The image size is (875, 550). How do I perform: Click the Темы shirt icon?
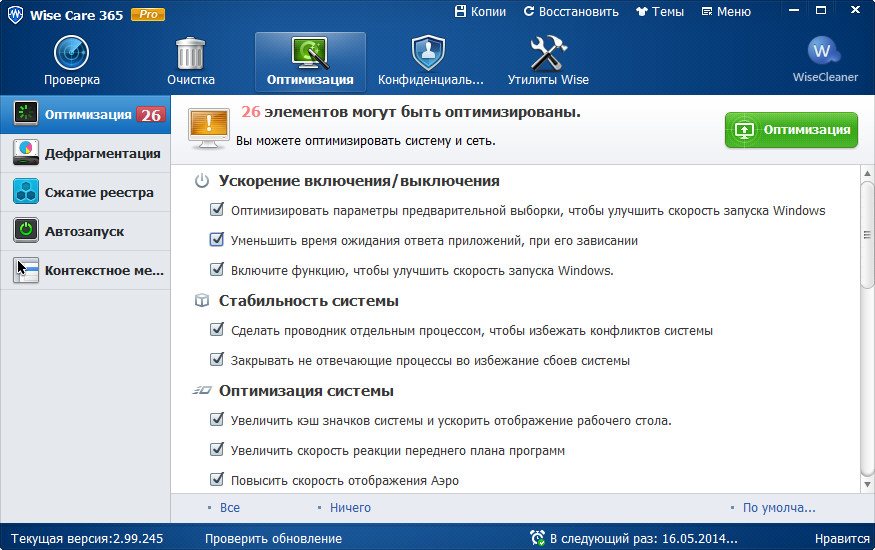click(642, 12)
